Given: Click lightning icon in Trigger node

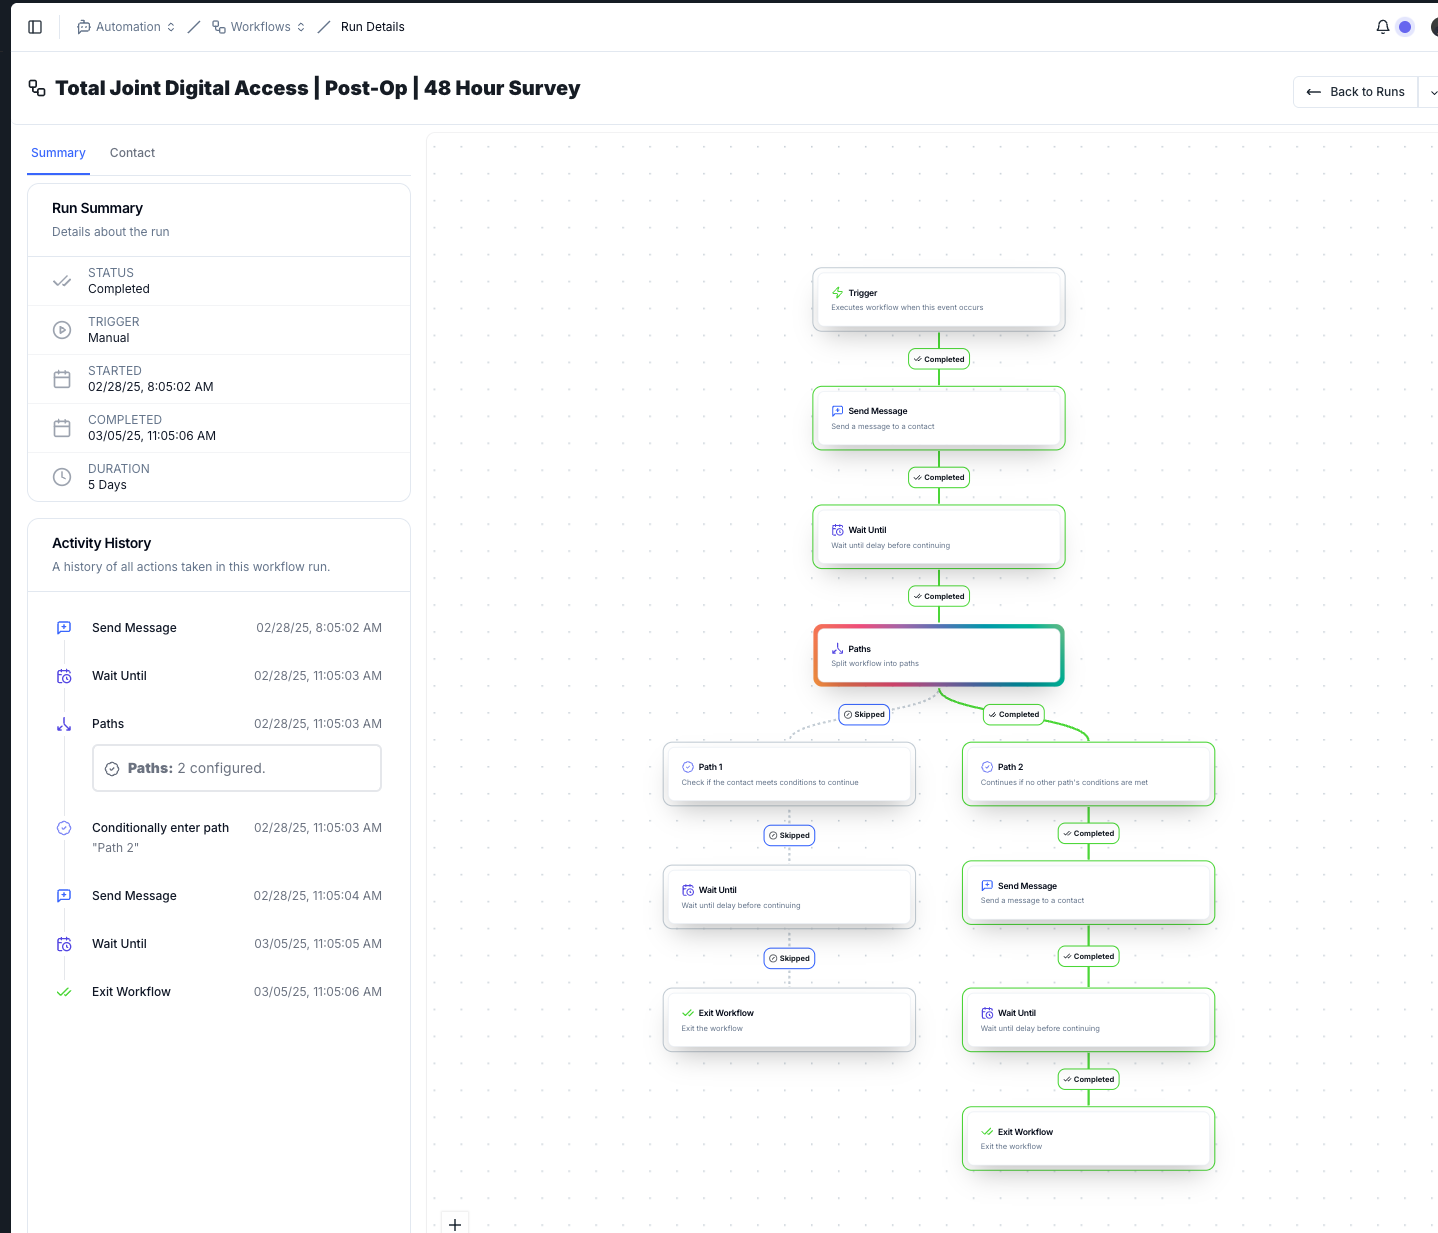Looking at the screenshot, I should (x=838, y=293).
